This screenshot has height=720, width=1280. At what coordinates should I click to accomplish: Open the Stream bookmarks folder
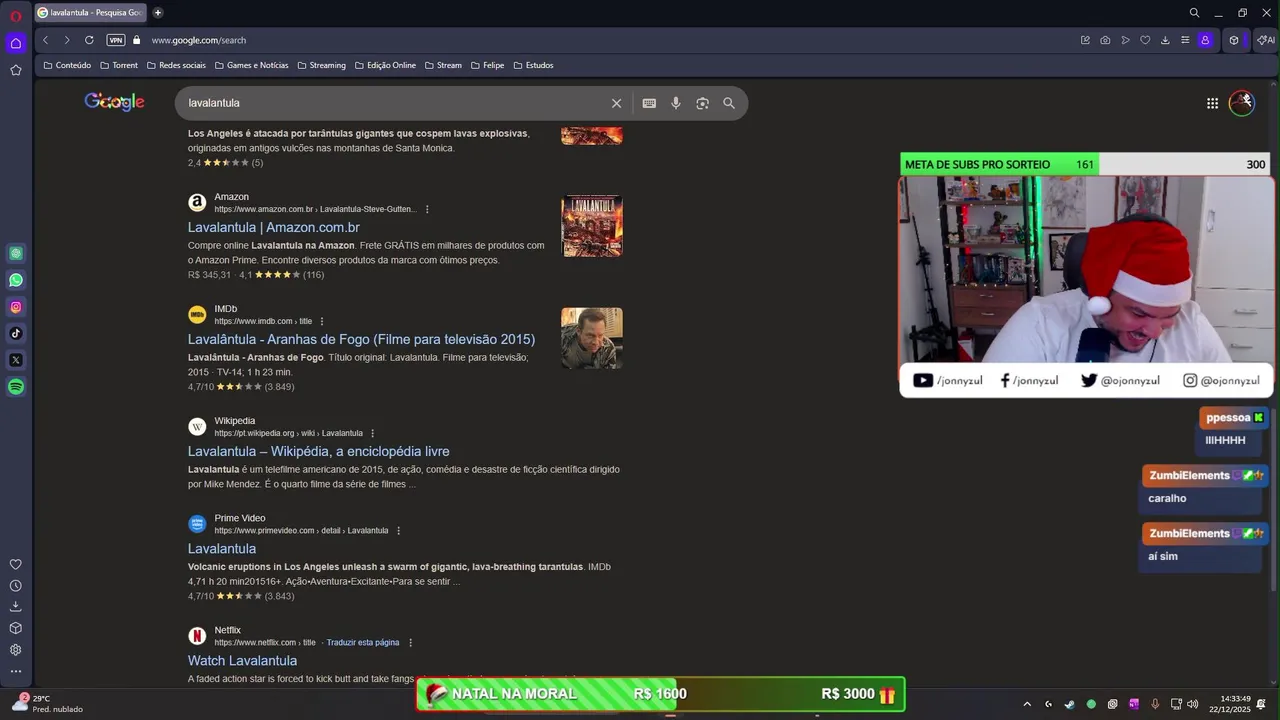tap(443, 65)
